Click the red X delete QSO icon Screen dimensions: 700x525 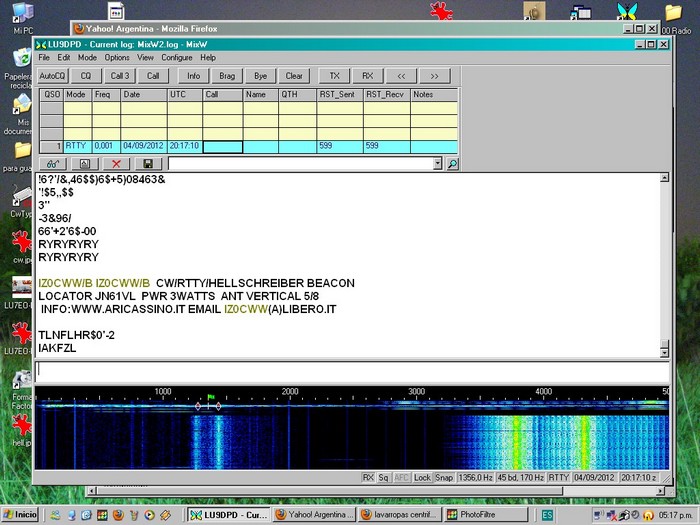tap(116, 163)
